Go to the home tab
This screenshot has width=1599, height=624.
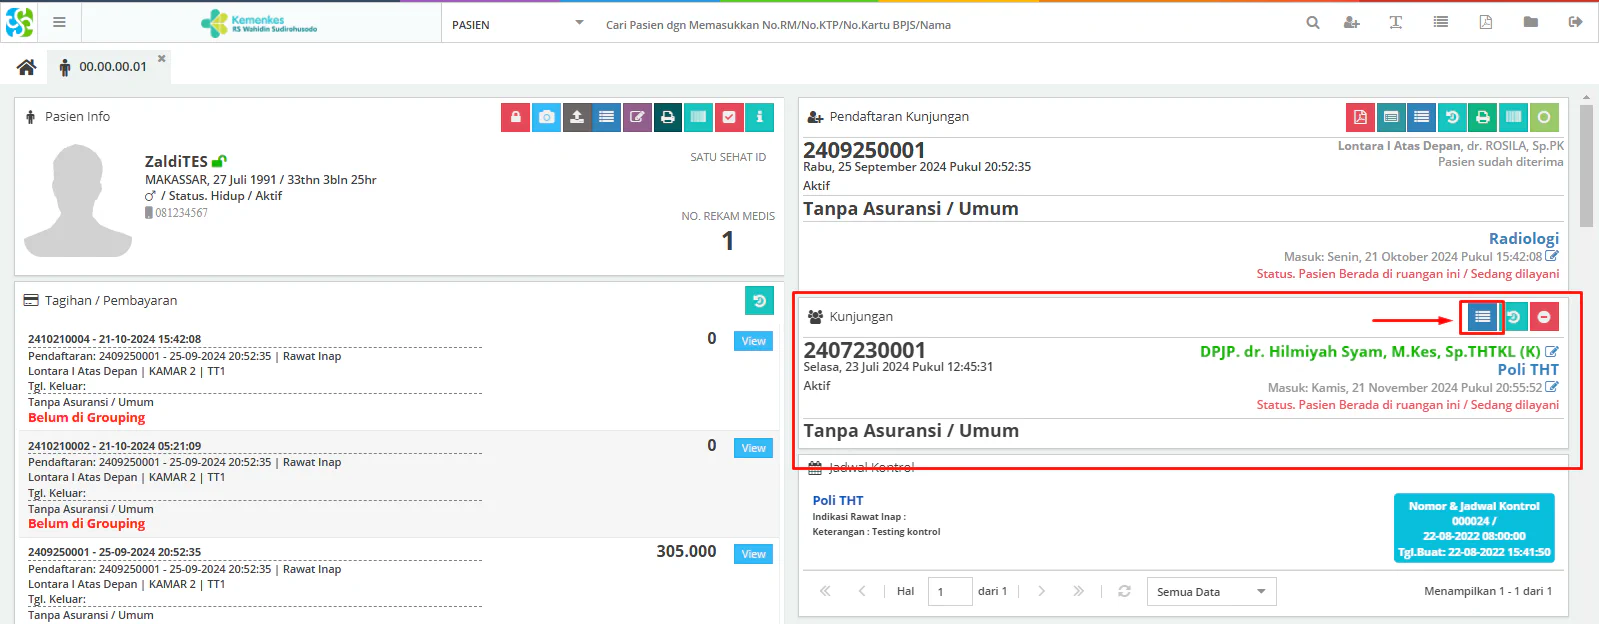[26, 67]
